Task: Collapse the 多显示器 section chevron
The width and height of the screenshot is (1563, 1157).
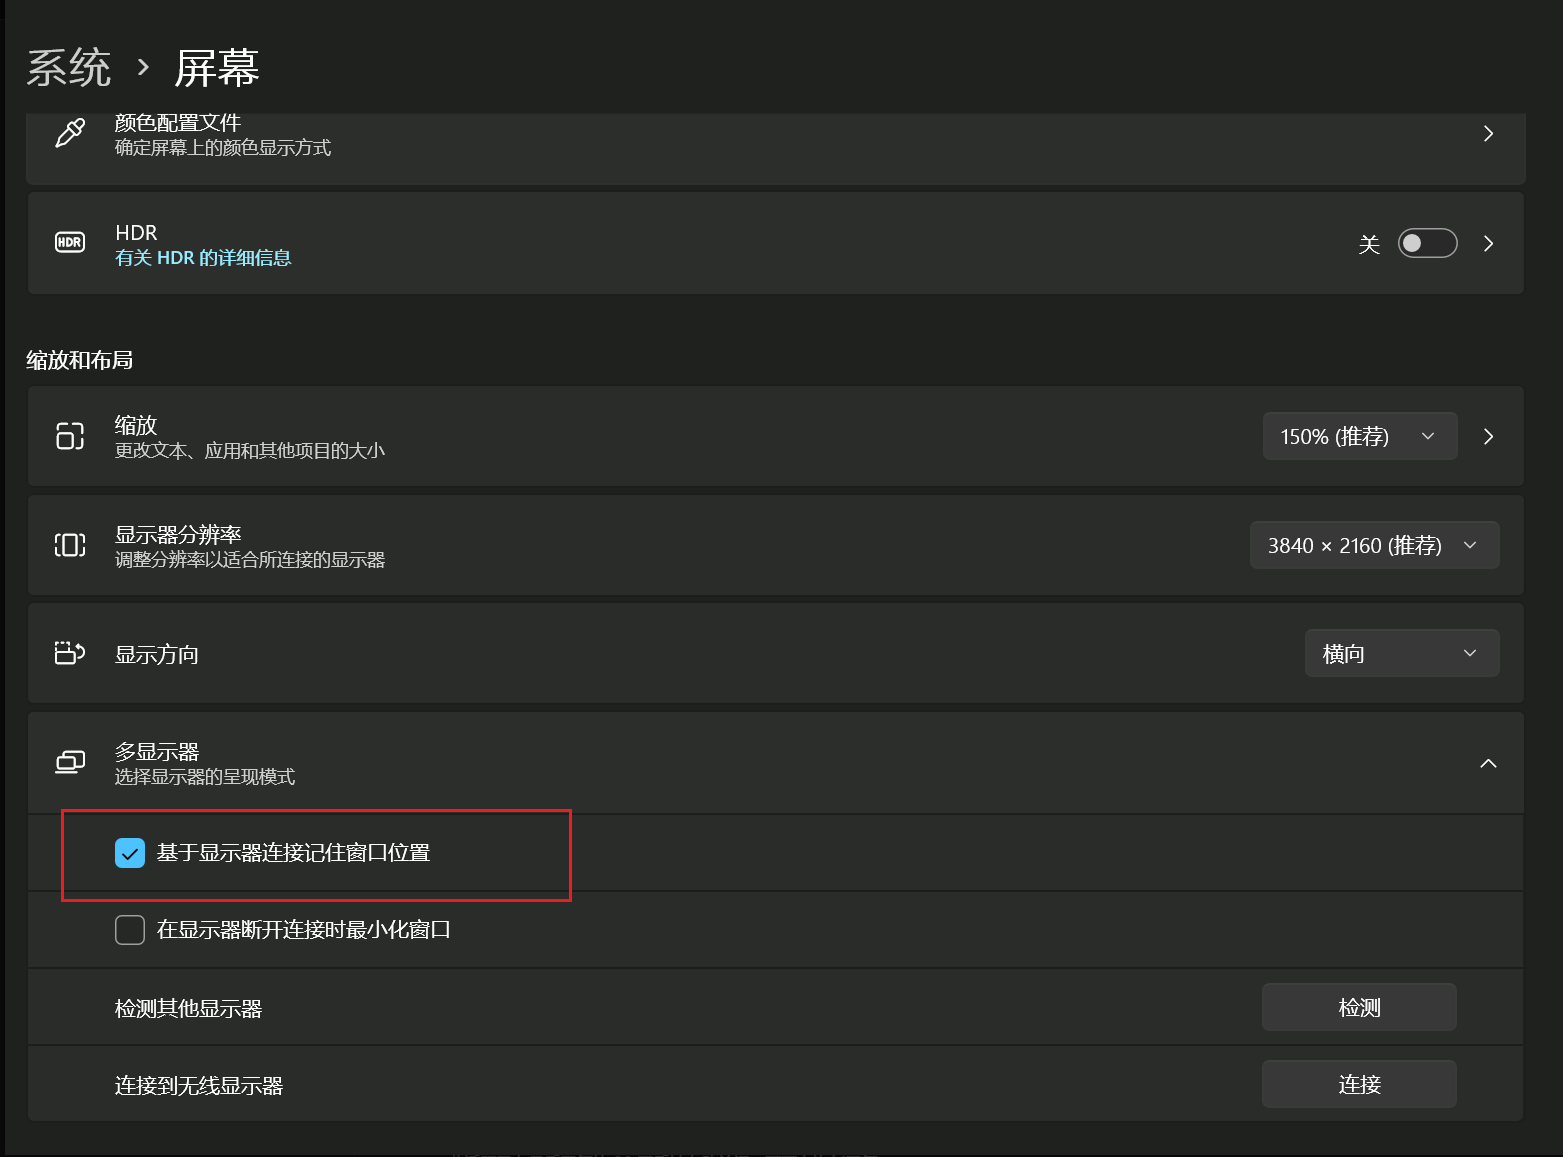Action: point(1488,763)
